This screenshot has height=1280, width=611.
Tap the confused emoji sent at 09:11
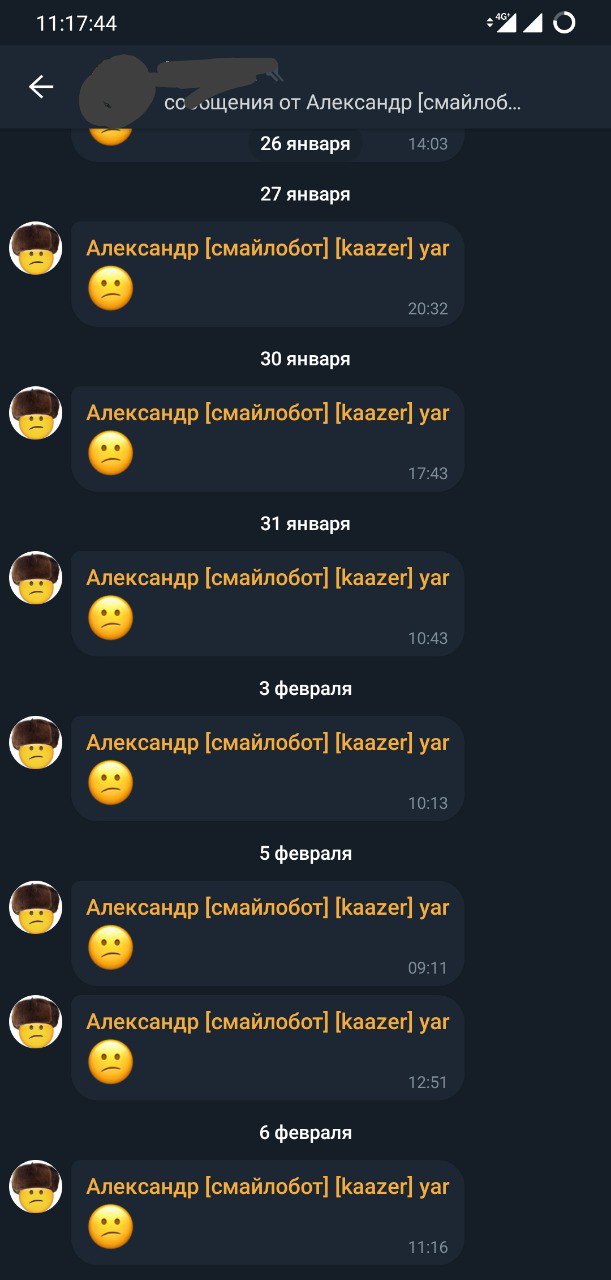[110, 949]
